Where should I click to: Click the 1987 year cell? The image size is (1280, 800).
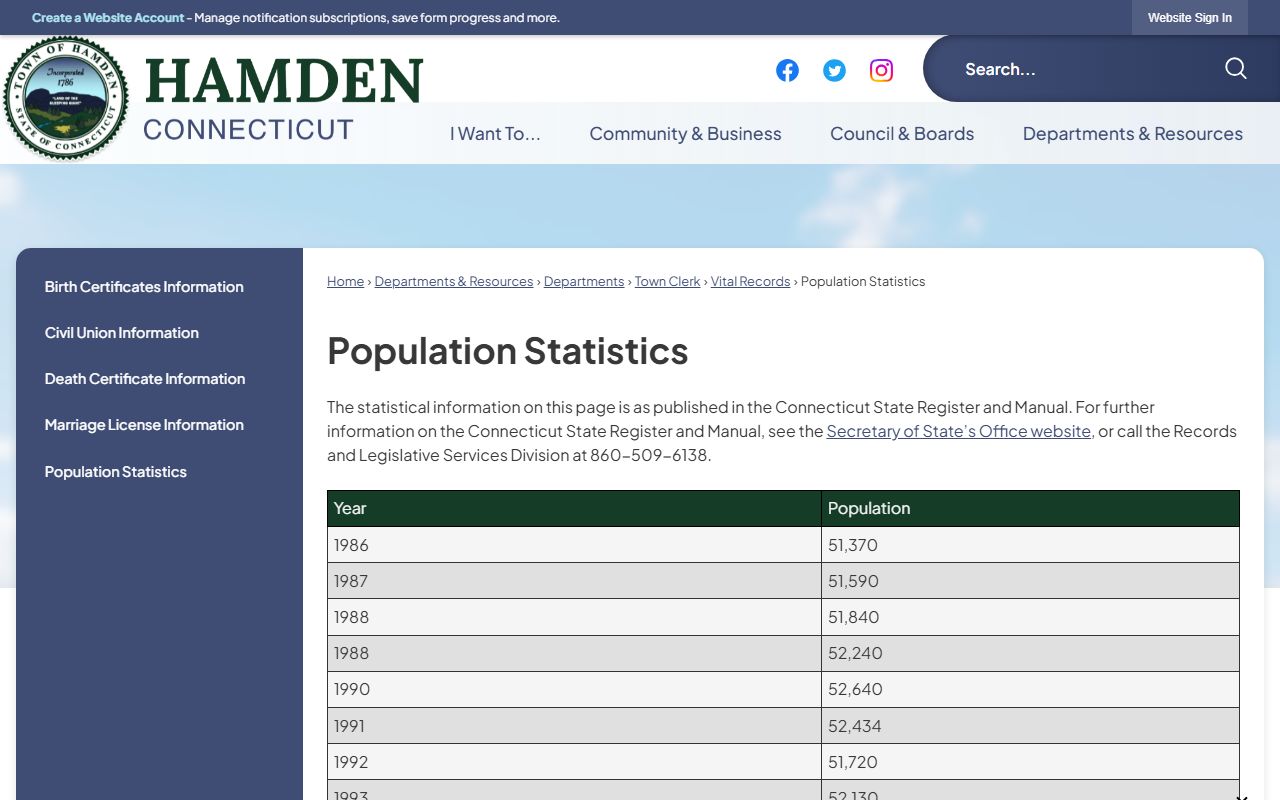574,581
